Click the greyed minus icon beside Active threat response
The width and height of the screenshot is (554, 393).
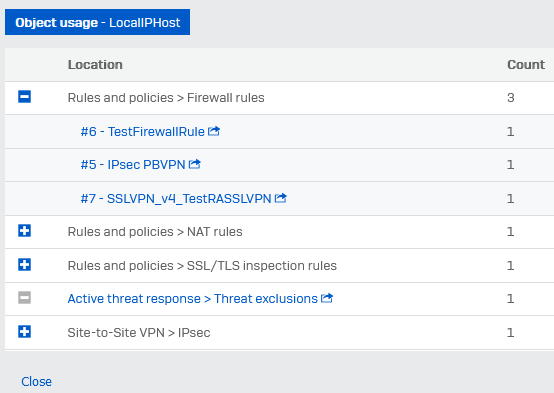click(x=24, y=298)
